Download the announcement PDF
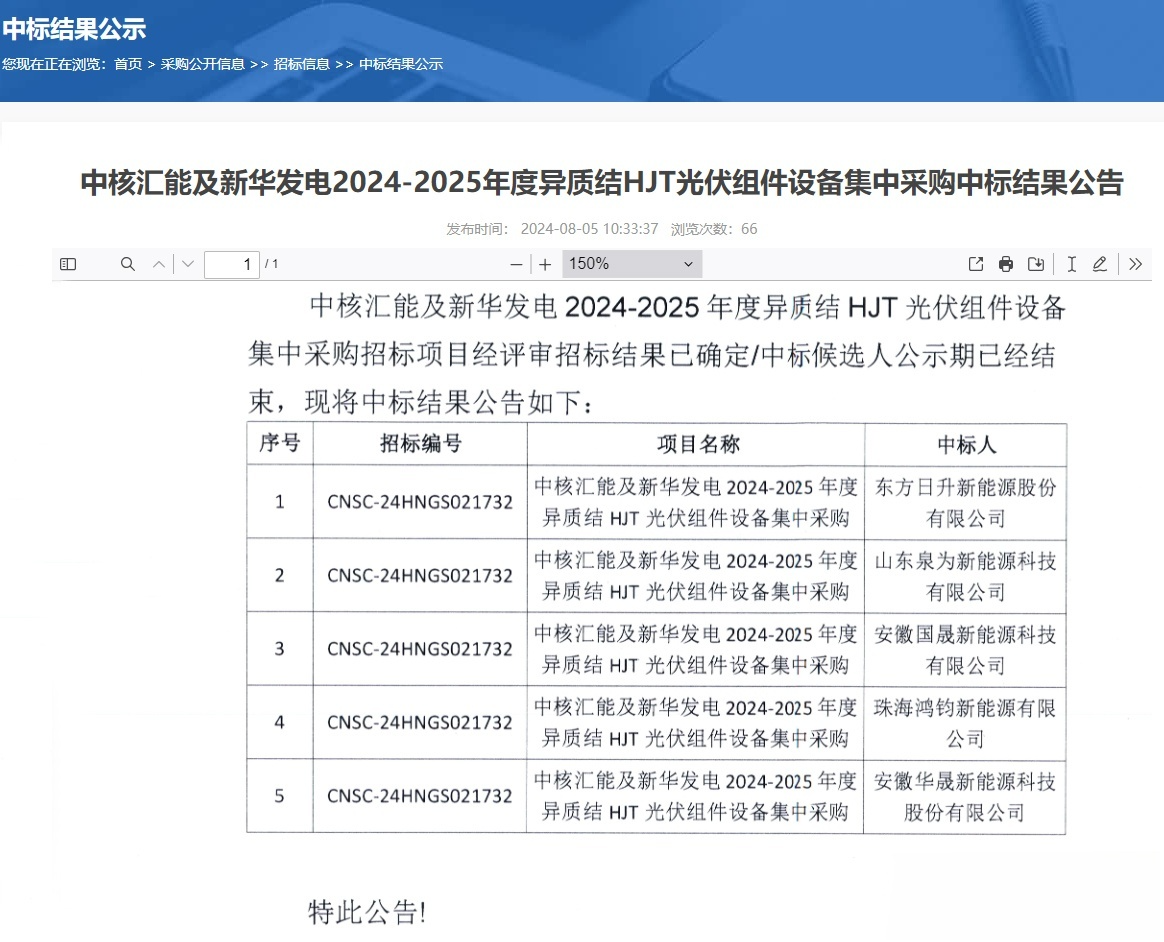 pyautogui.click(x=1036, y=263)
